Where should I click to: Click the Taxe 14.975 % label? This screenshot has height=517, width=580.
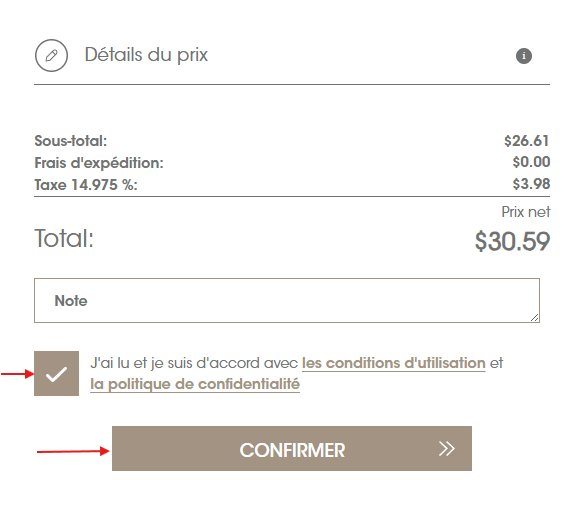pos(86,185)
